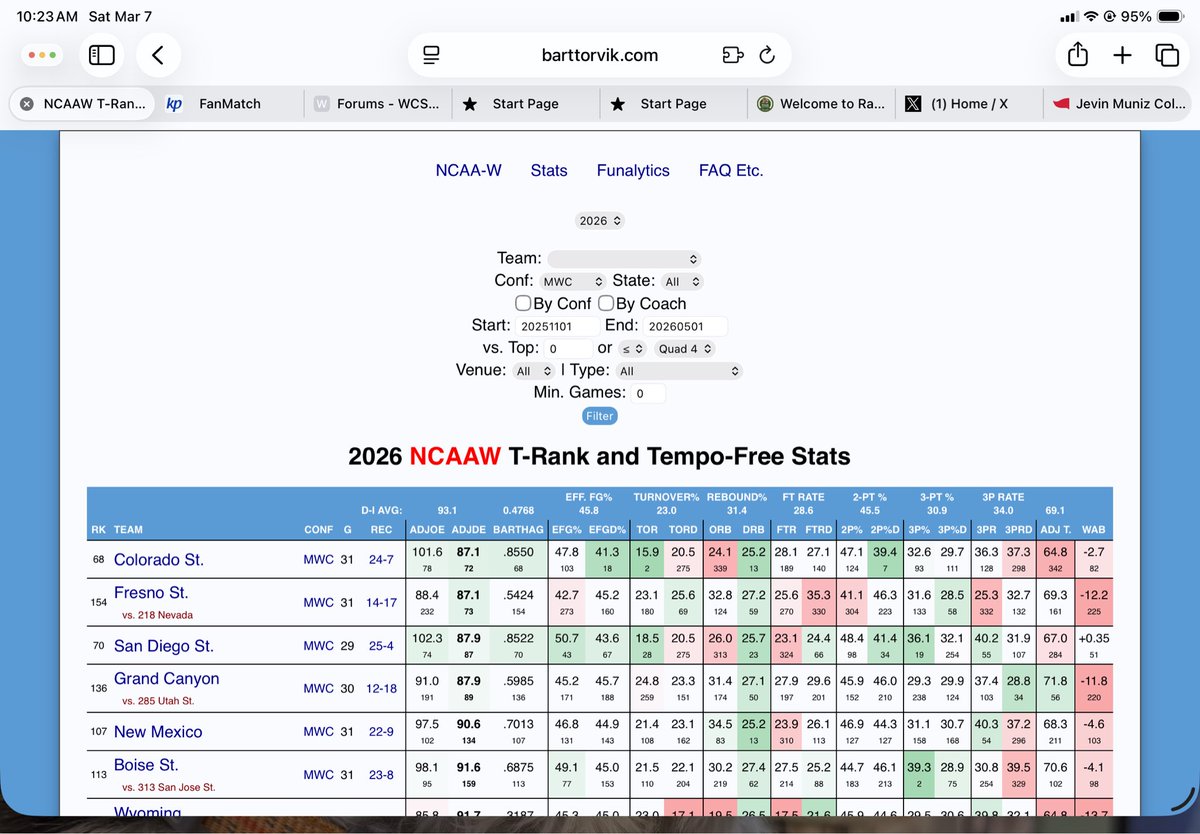The height and width of the screenshot is (834, 1200).
Task: Open the Share sheet icon
Action: coord(1077,55)
